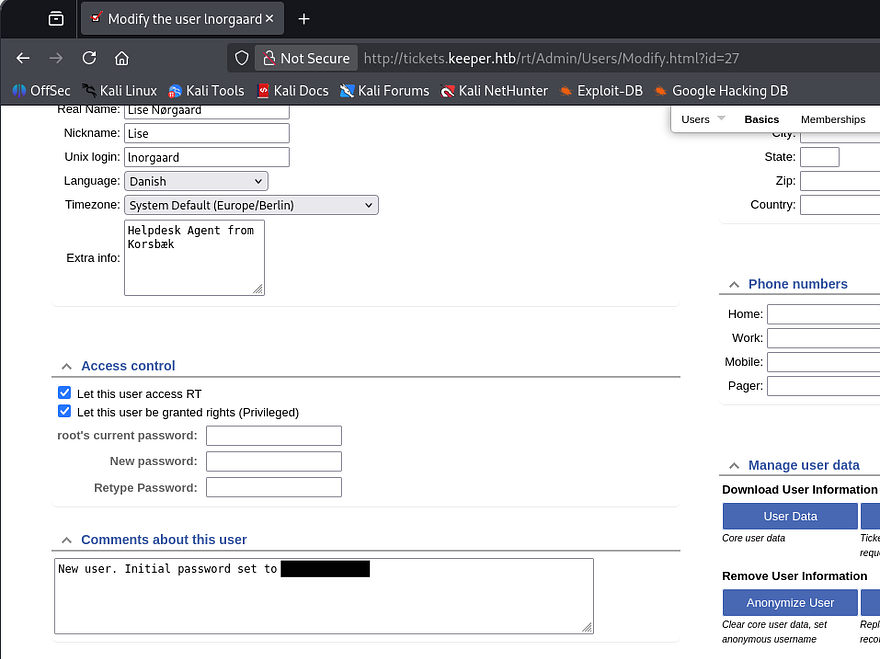Click the shield tracking protection icon
This screenshot has width=880, height=659.
[241, 58]
